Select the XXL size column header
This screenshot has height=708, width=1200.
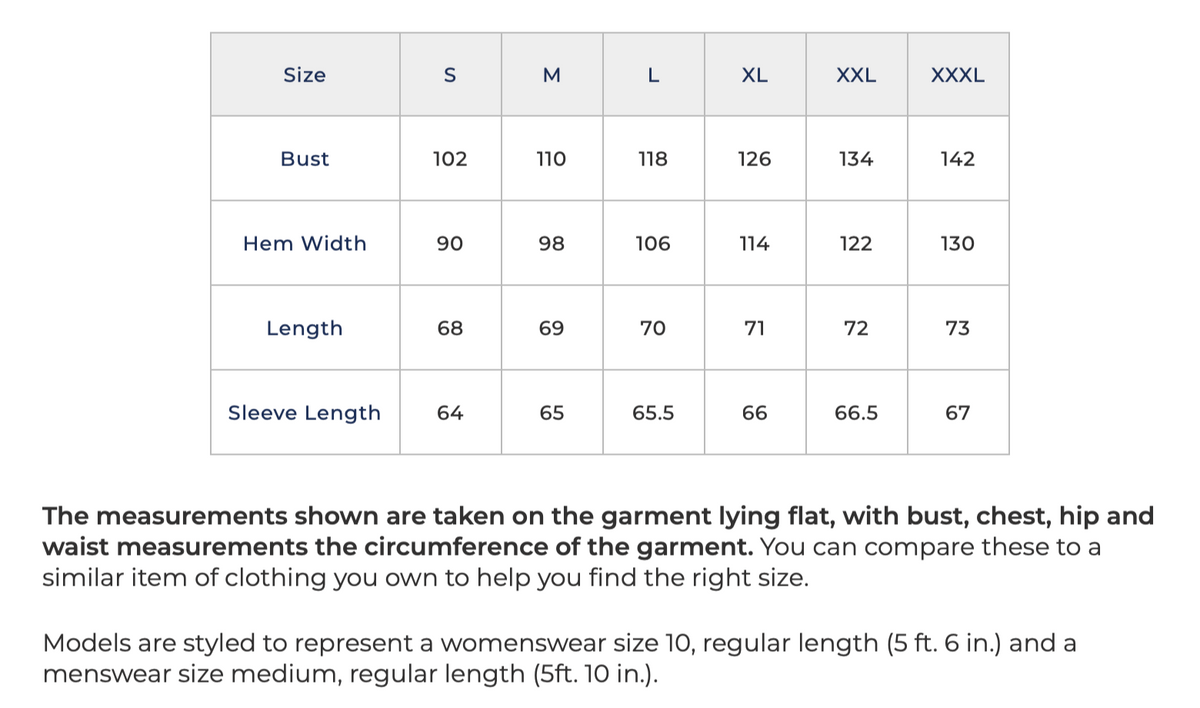(856, 75)
